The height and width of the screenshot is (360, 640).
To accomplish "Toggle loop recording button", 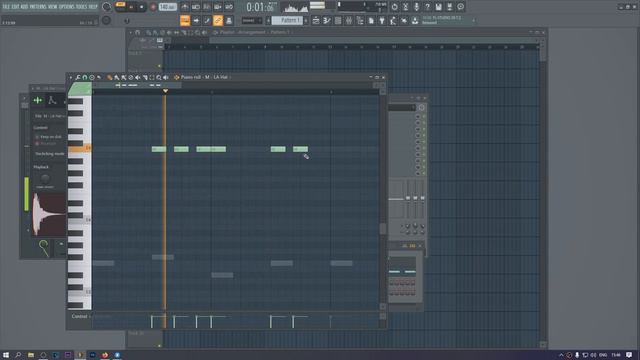I will click(229, 7).
